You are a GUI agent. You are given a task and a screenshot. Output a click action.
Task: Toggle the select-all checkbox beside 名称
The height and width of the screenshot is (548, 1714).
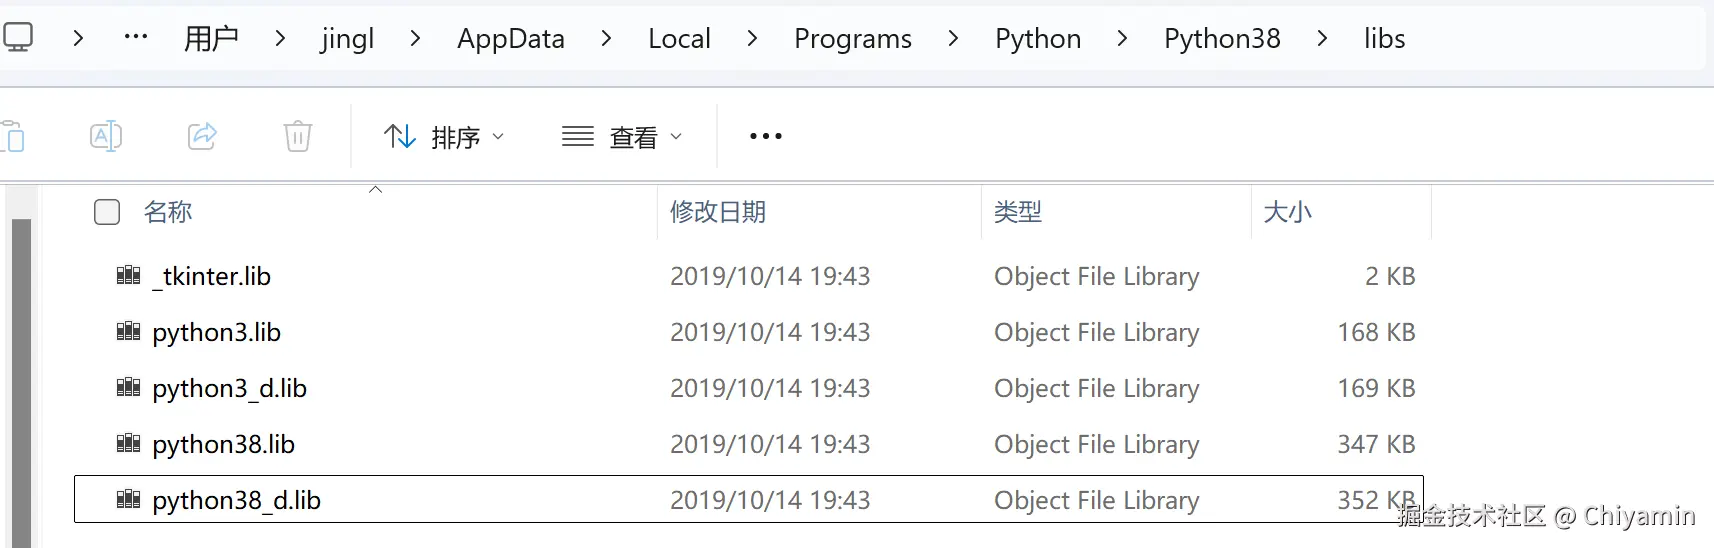point(107,212)
